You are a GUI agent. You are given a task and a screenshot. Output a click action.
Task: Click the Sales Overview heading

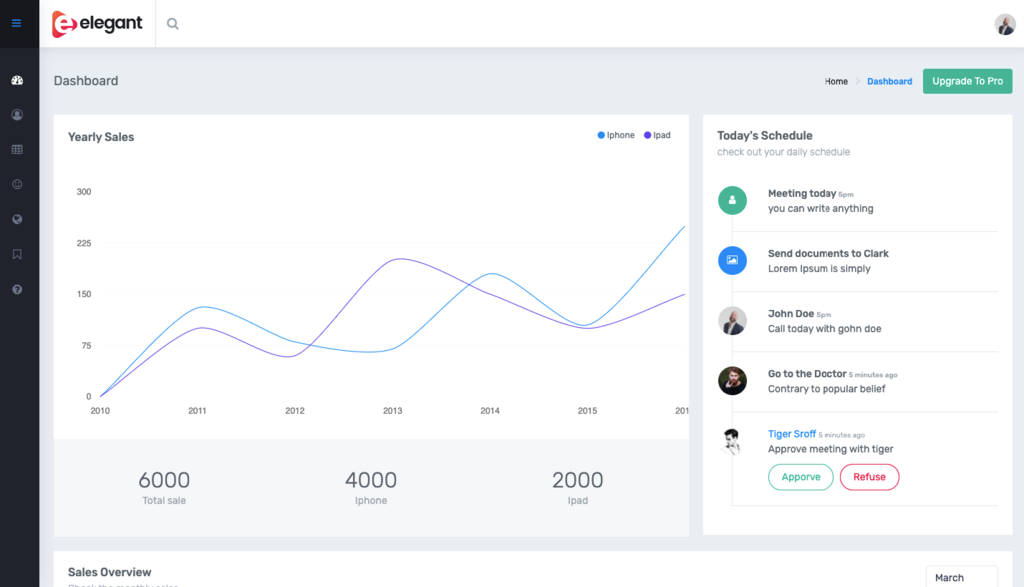coord(110,573)
